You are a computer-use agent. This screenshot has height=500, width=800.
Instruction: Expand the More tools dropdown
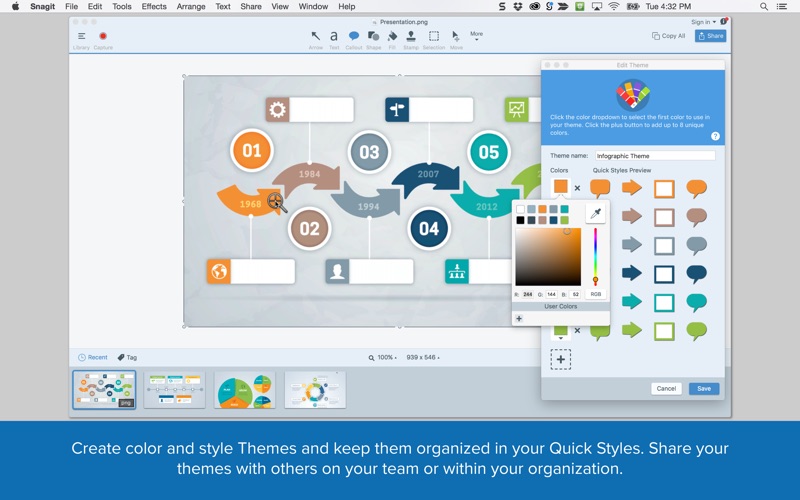click(x=477, y=36)
